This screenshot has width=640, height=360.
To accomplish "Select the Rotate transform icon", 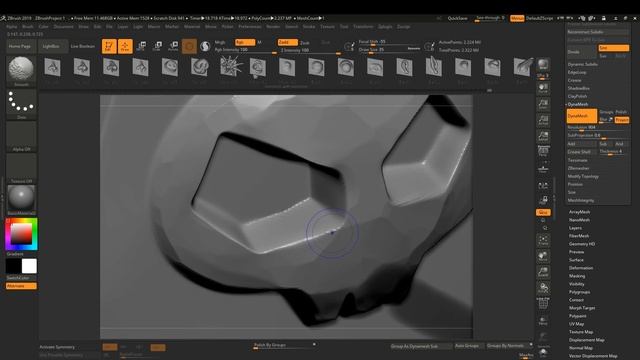I will (173, 46).
